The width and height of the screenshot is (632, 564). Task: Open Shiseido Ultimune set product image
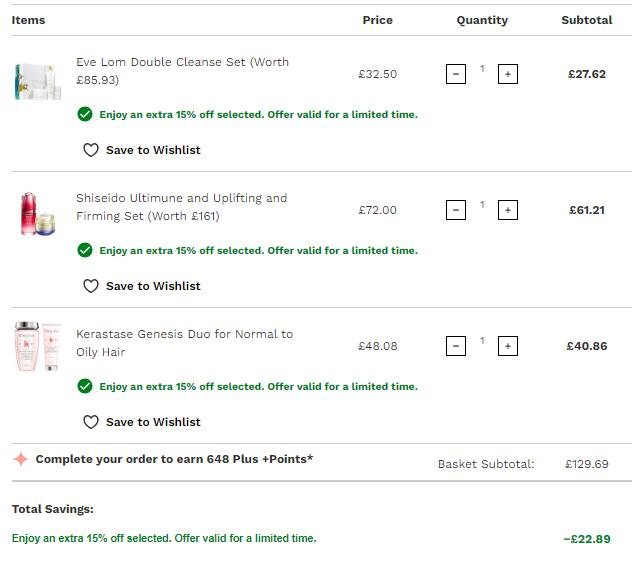(37, 214)
